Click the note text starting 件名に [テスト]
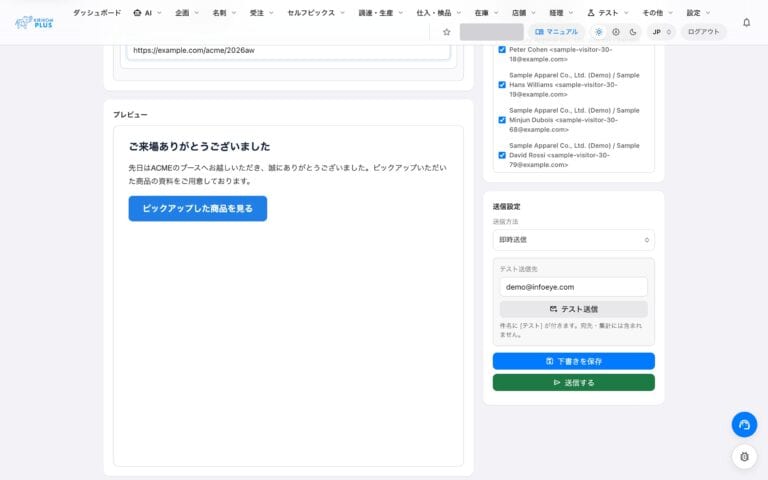Viewport: 768px width, 480px height. [x=571, y=330]
